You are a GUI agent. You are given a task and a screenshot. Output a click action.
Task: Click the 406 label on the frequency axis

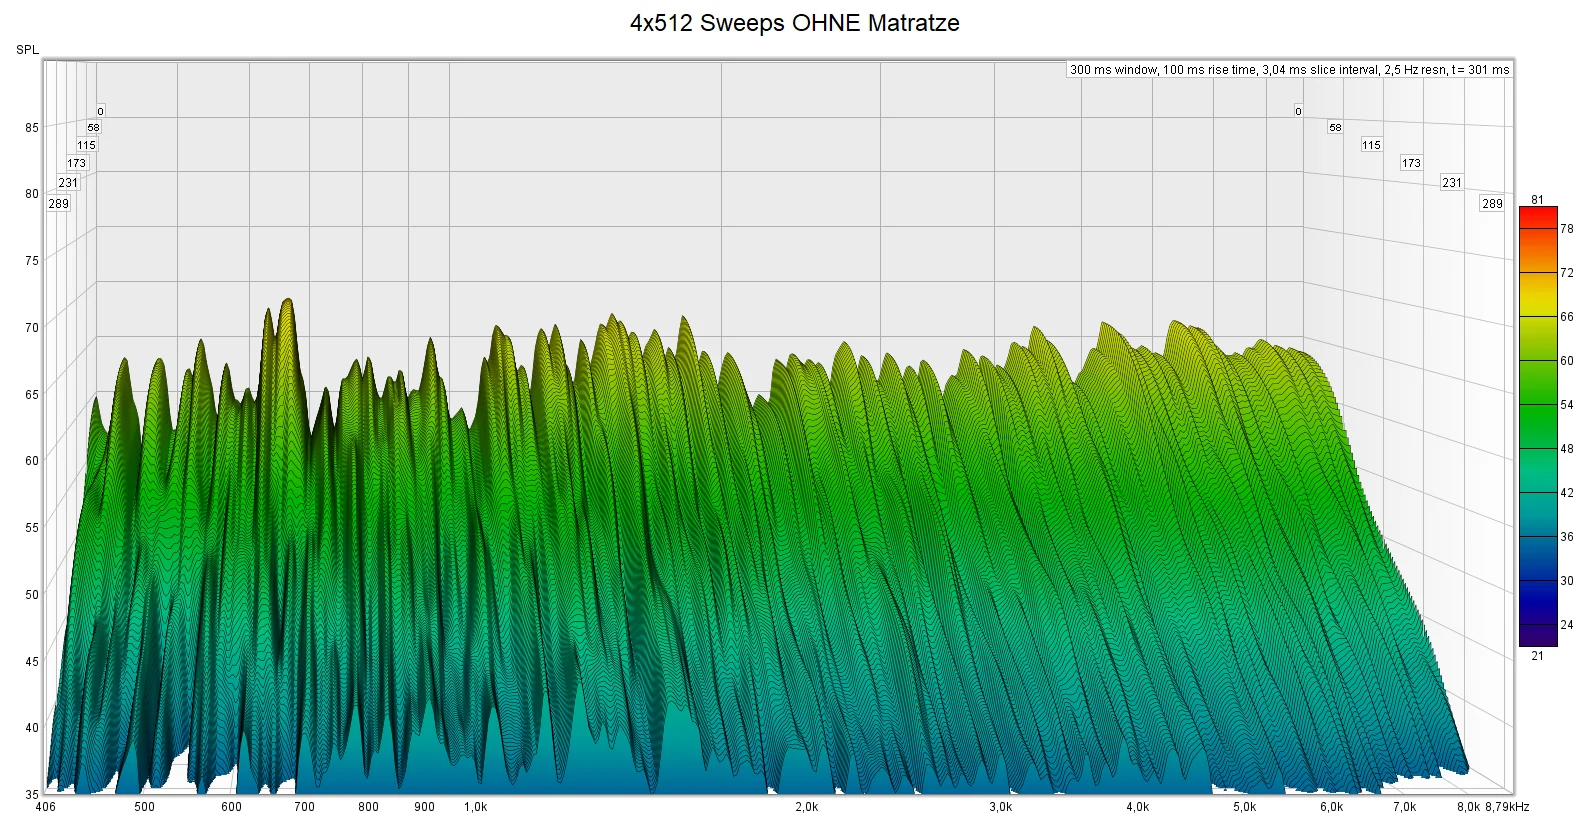(x=46, y=807)
